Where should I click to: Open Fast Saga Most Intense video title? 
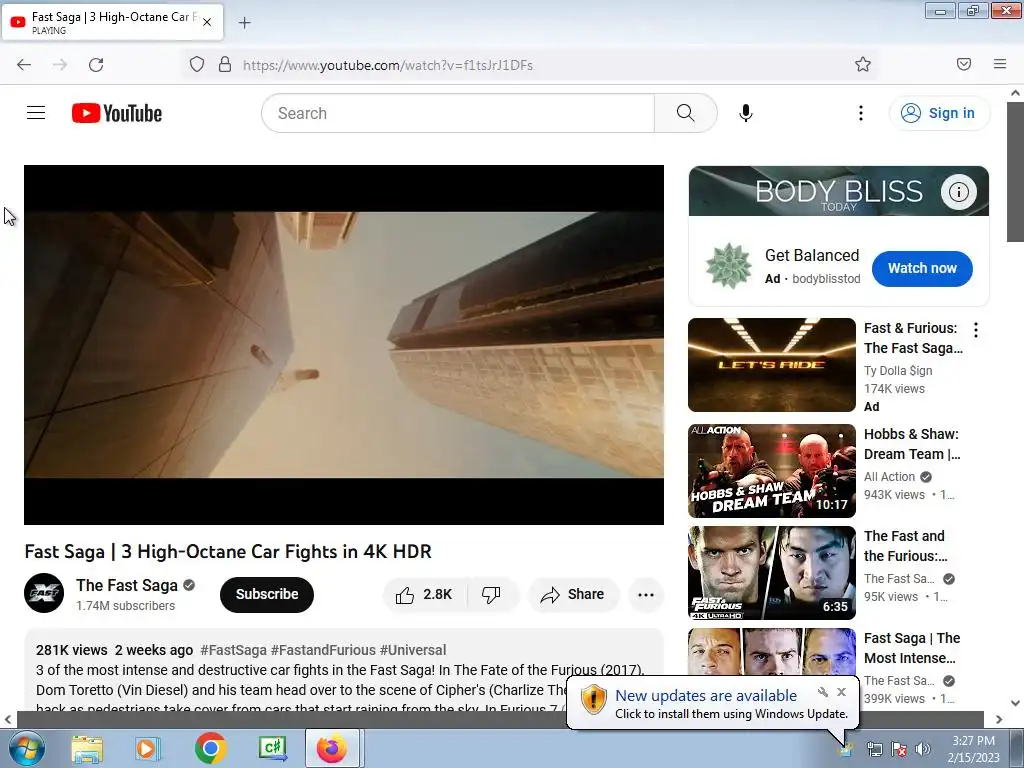(x=912, y=648)
